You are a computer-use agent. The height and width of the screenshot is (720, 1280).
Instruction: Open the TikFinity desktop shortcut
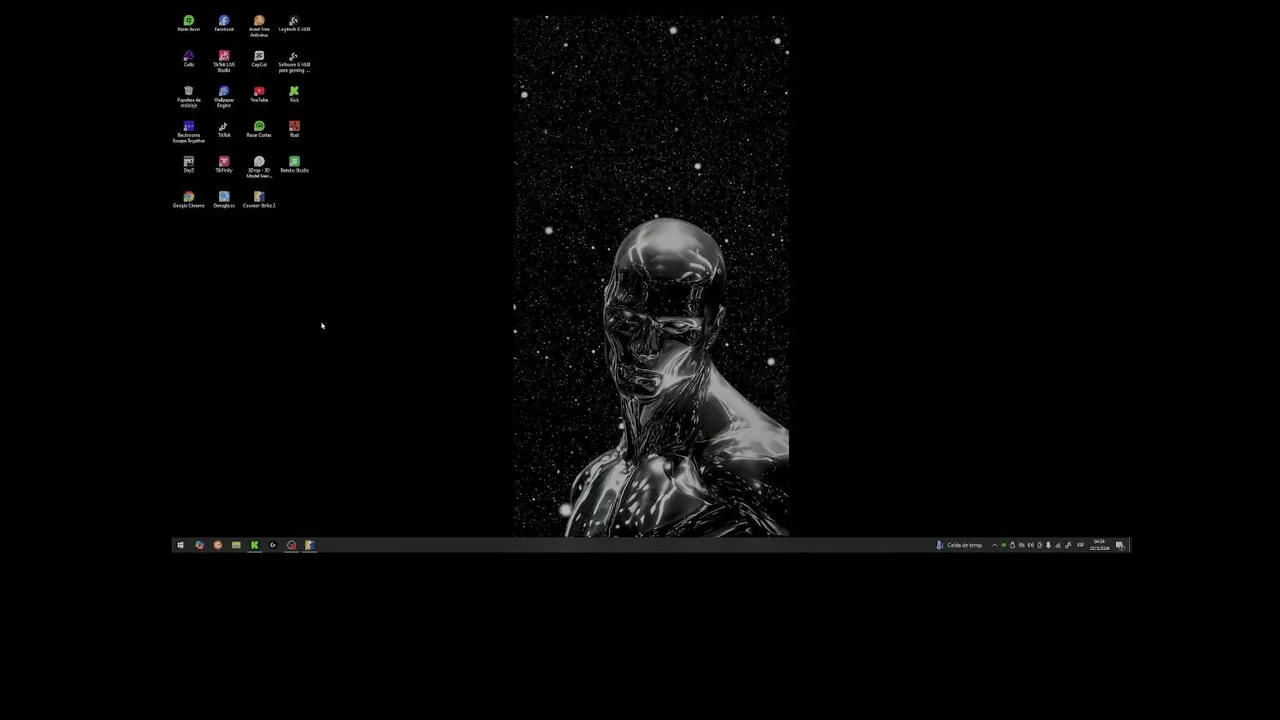click(224, 164)
